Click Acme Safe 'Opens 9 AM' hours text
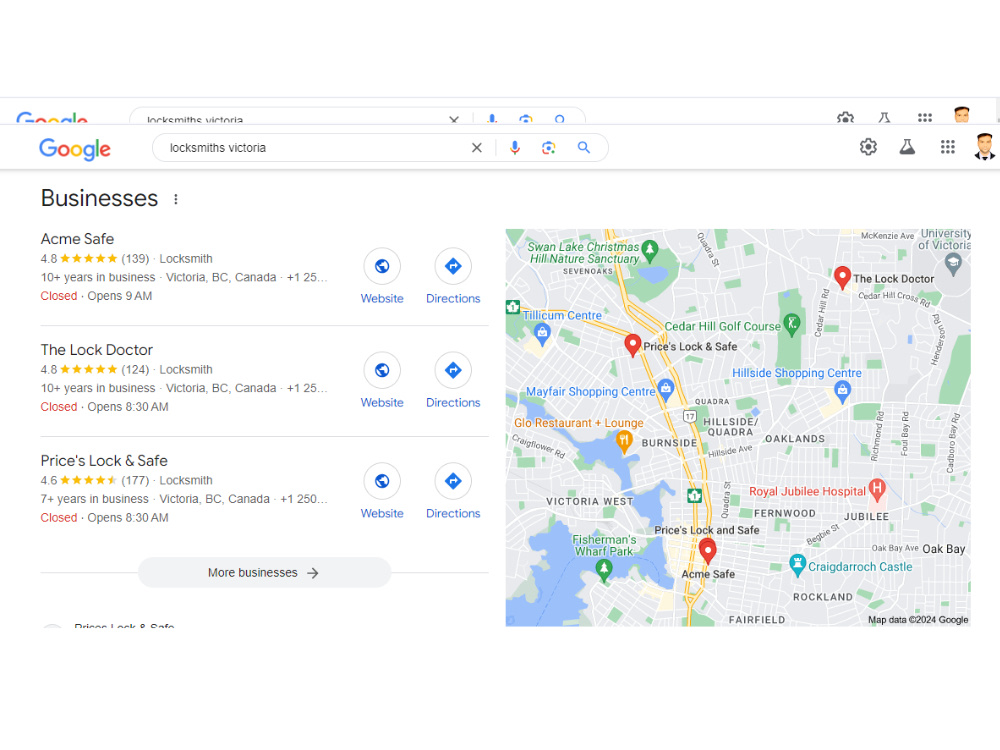Viewport: 1000px width, 750px height. [x=120, y=296]
